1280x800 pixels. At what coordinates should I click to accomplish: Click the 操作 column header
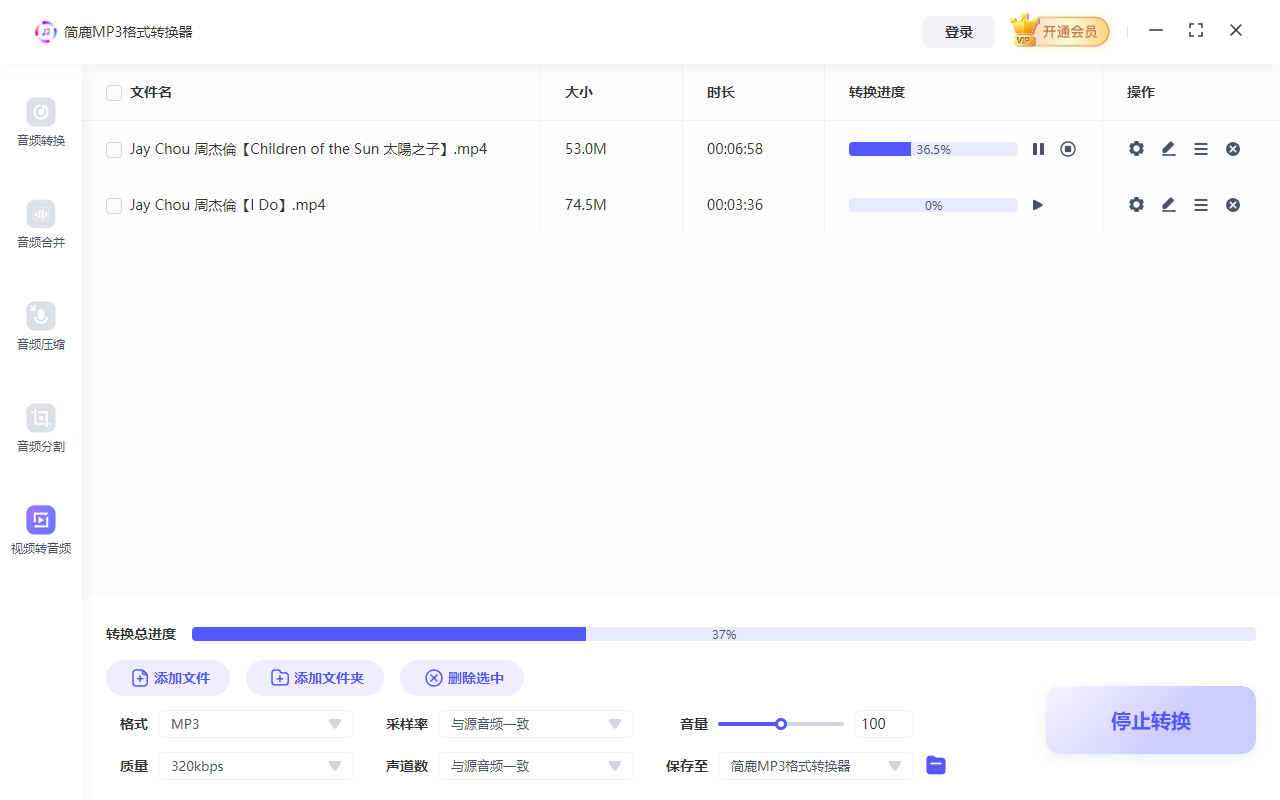(x=1141, y=92)
